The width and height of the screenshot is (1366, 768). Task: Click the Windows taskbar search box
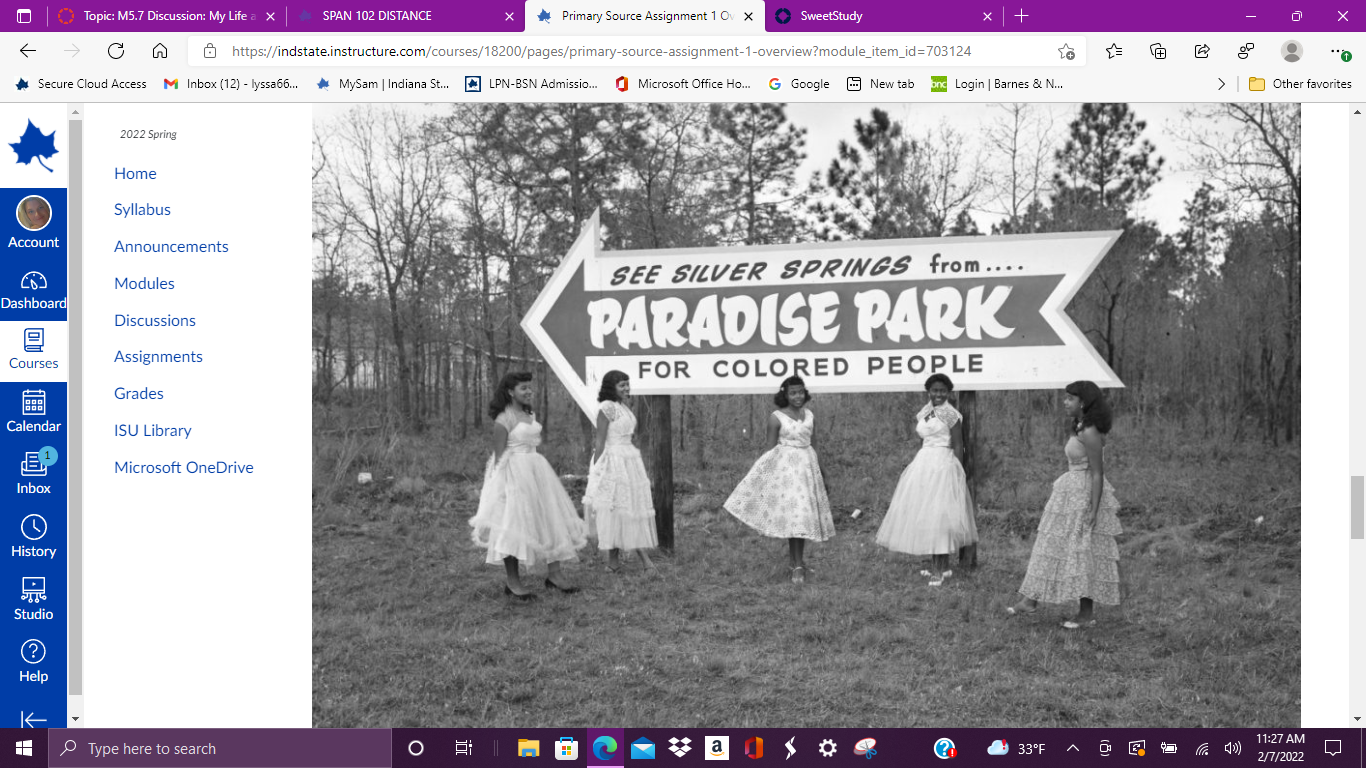coord(220,748)
